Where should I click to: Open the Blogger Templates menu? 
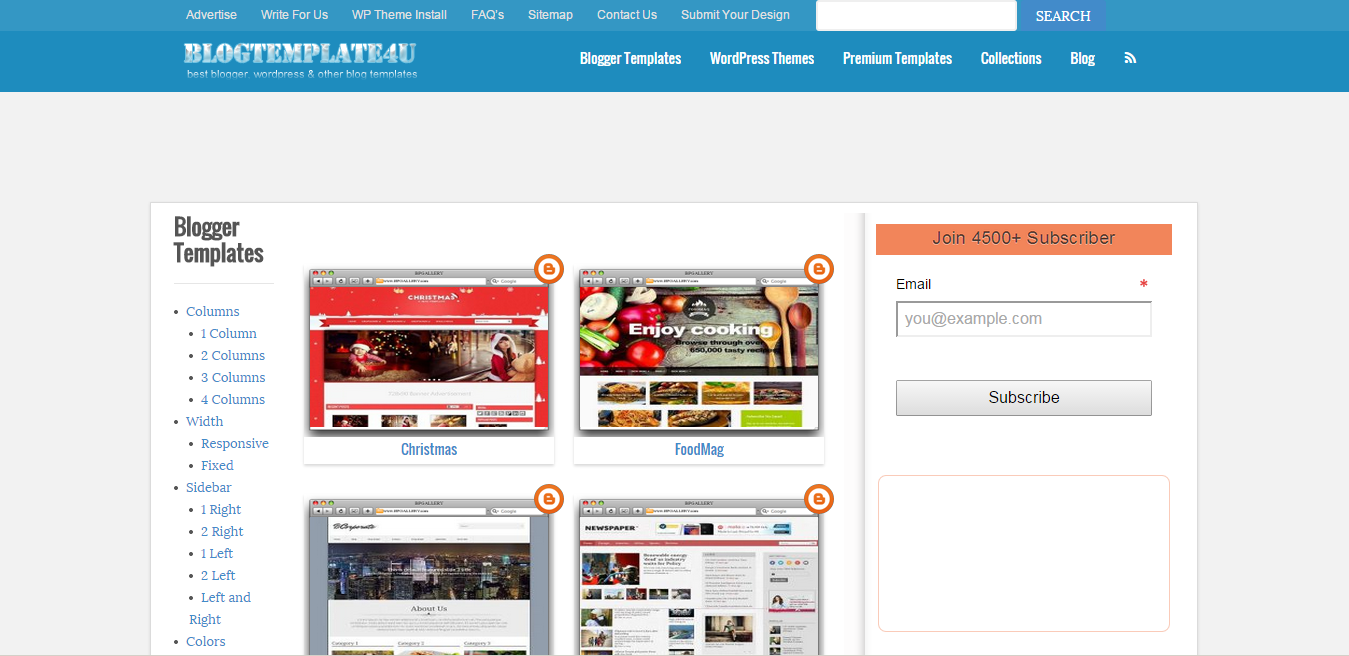click(631, 58)
